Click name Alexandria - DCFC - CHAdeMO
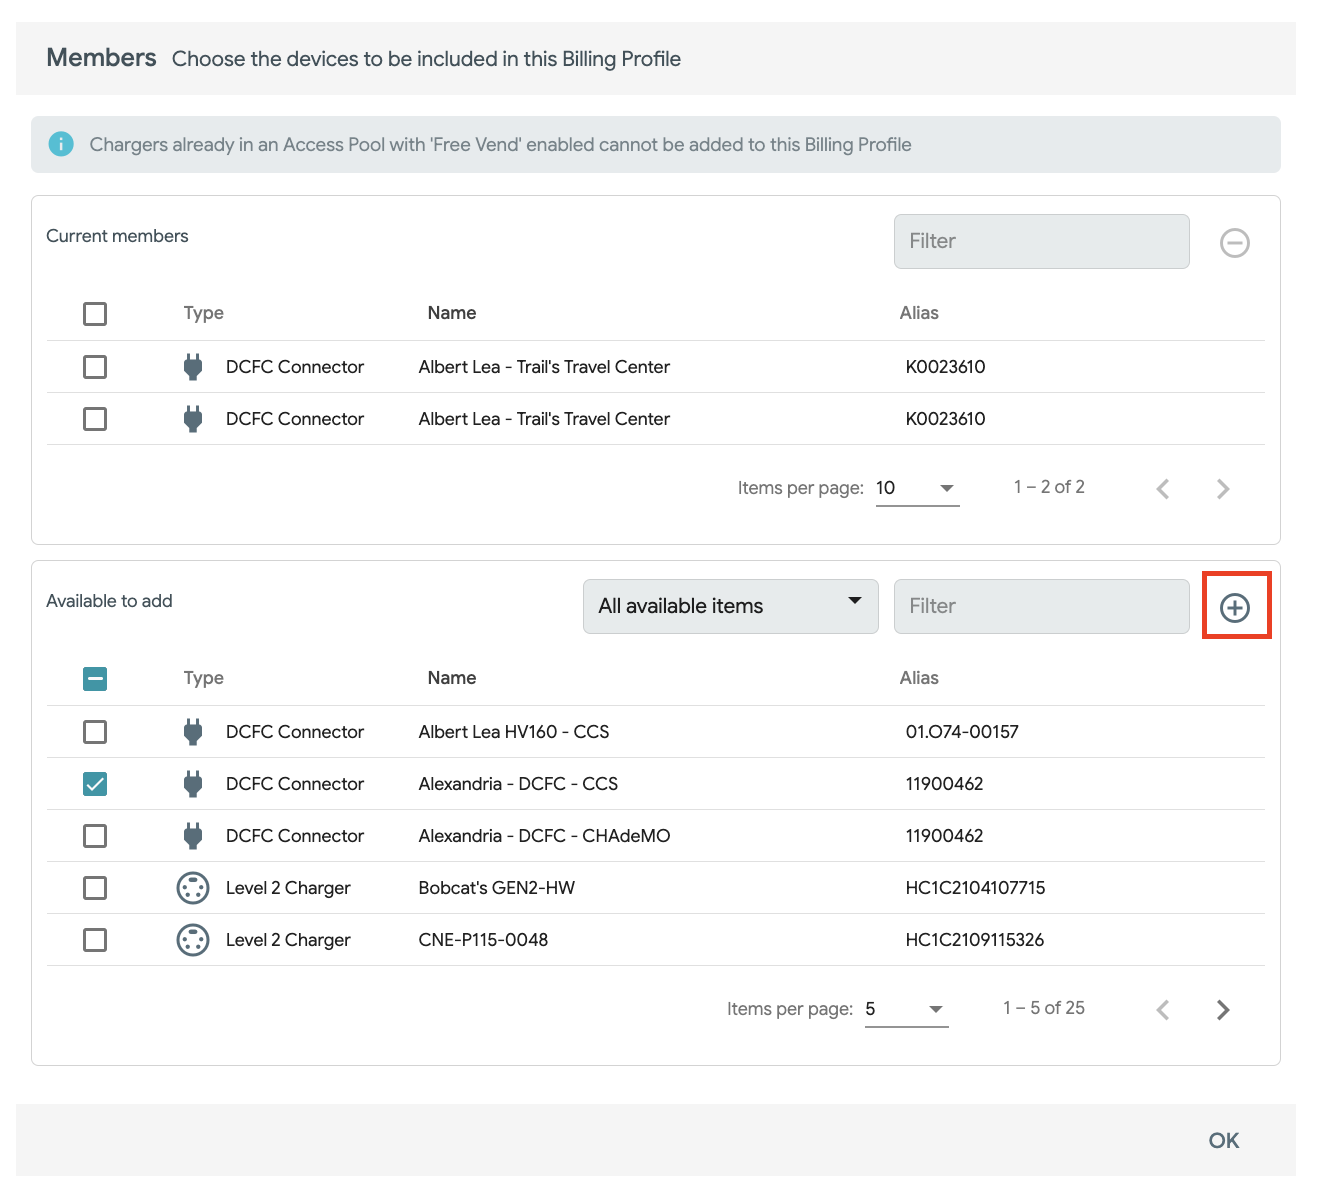This screenshot has height=1196, width=1320. tap(544, 836)
